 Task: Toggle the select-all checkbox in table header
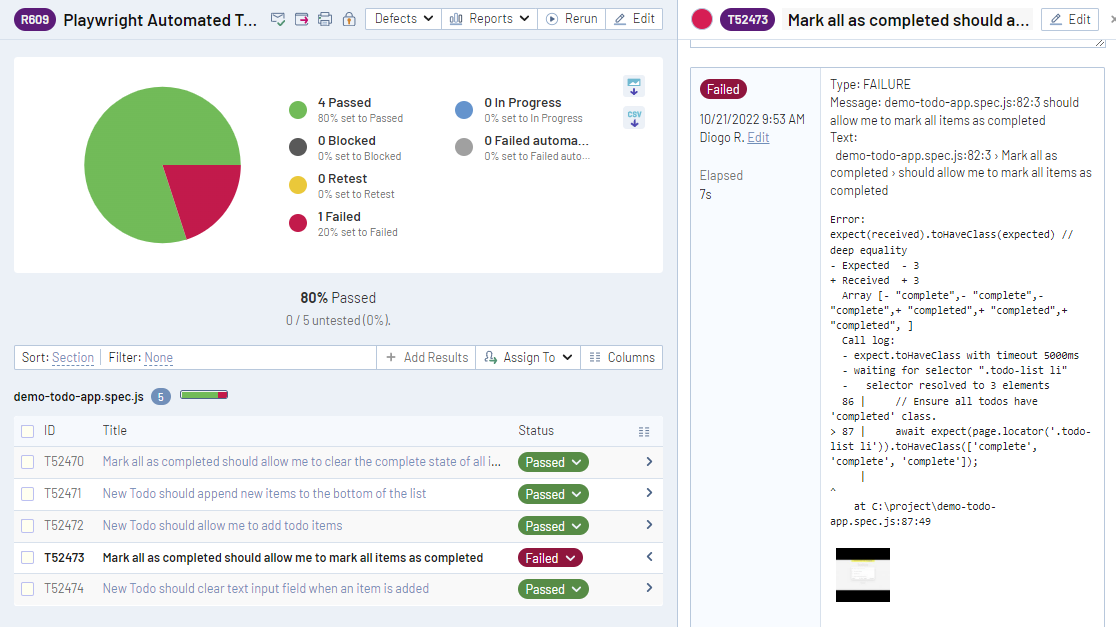click(x=28, y=431)
